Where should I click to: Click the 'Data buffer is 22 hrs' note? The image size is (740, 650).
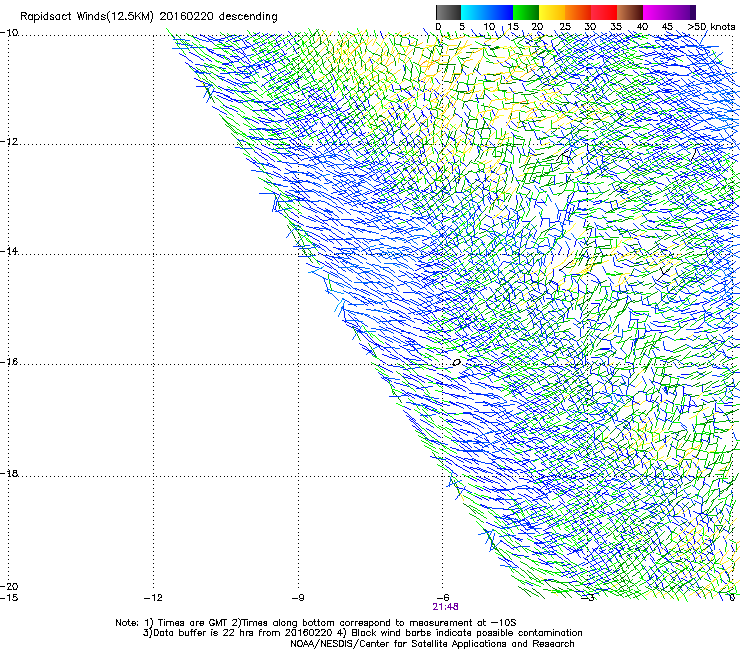362,633
